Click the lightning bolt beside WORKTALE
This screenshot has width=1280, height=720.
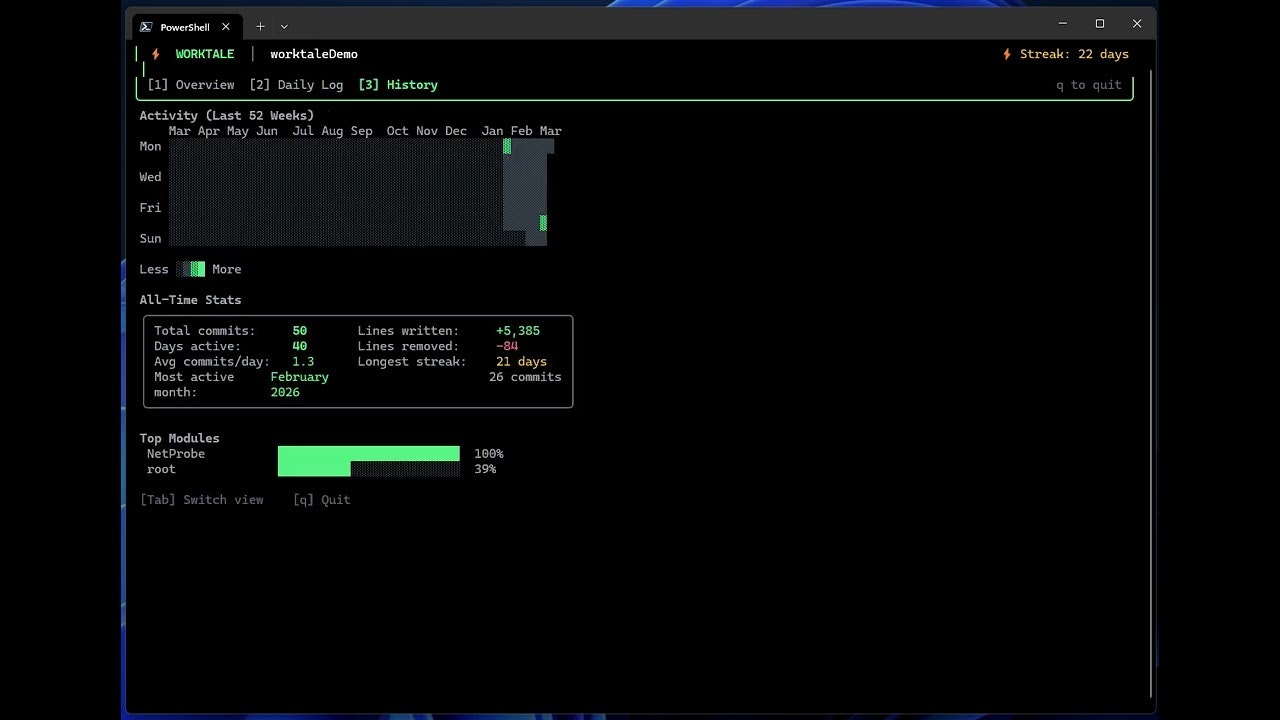point(156,54)
